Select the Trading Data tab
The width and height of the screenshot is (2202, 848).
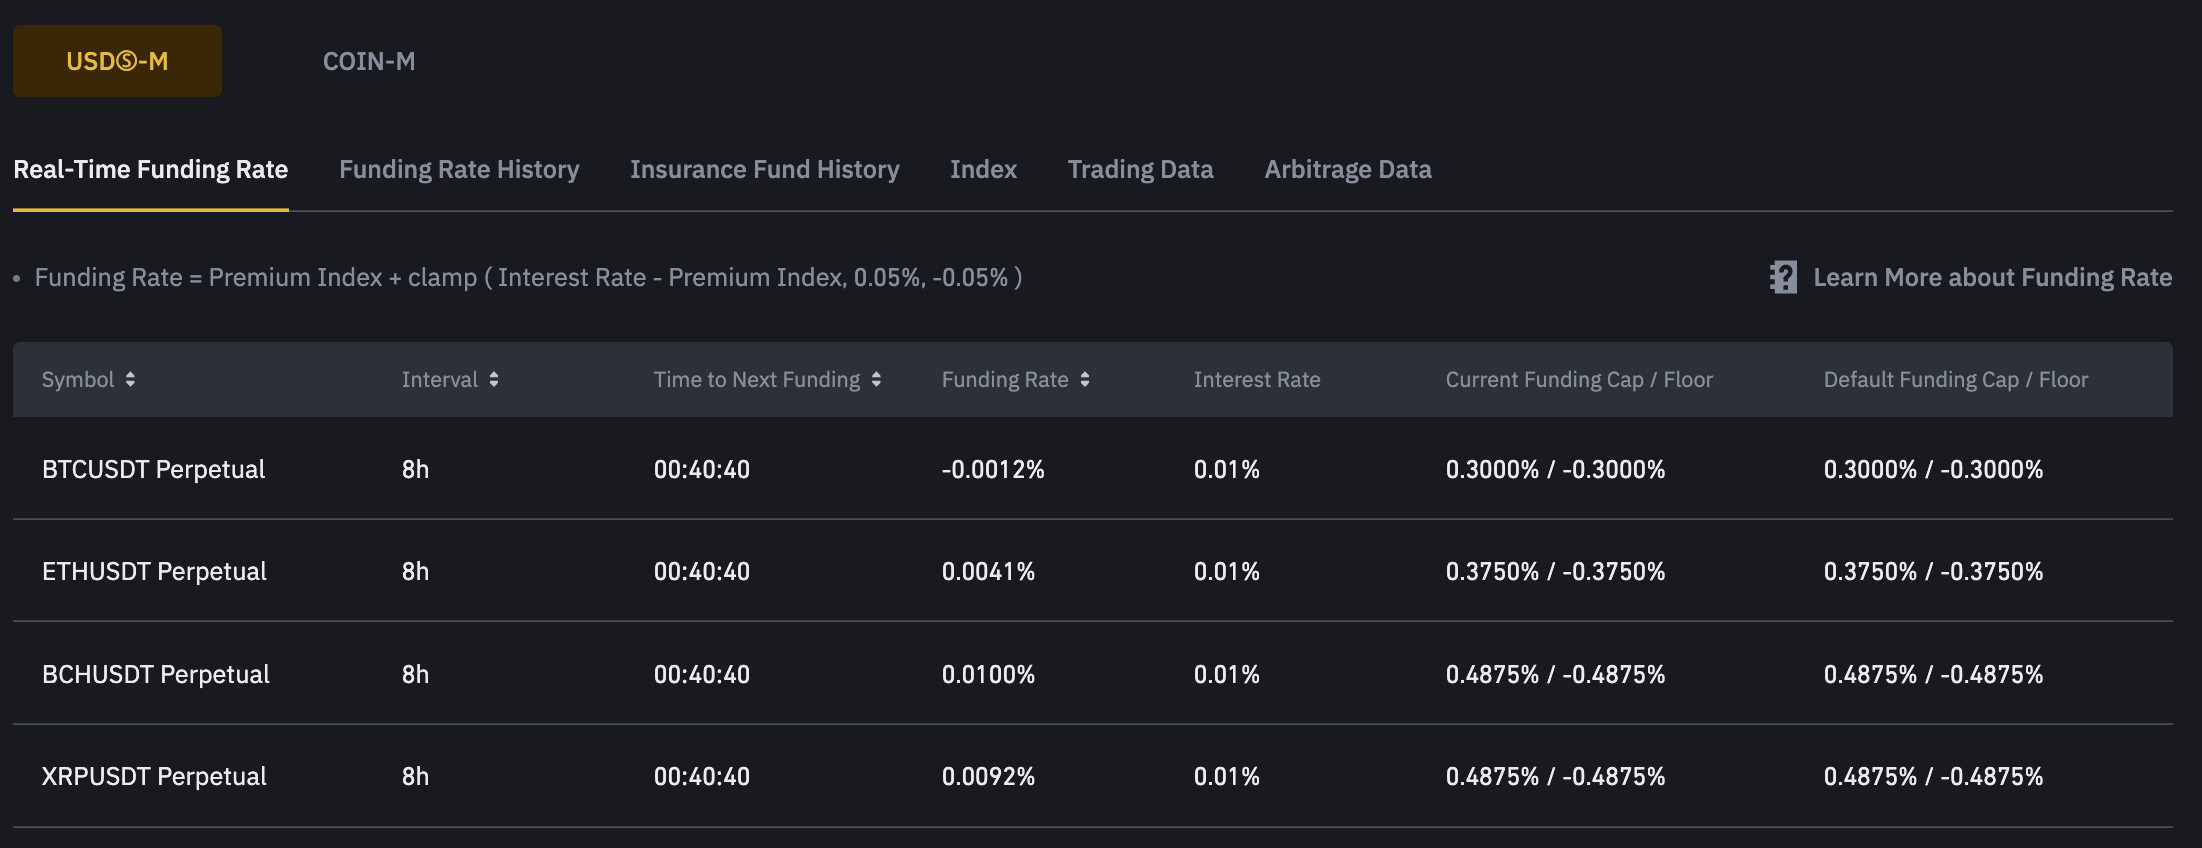click(x=1140, y=169)
